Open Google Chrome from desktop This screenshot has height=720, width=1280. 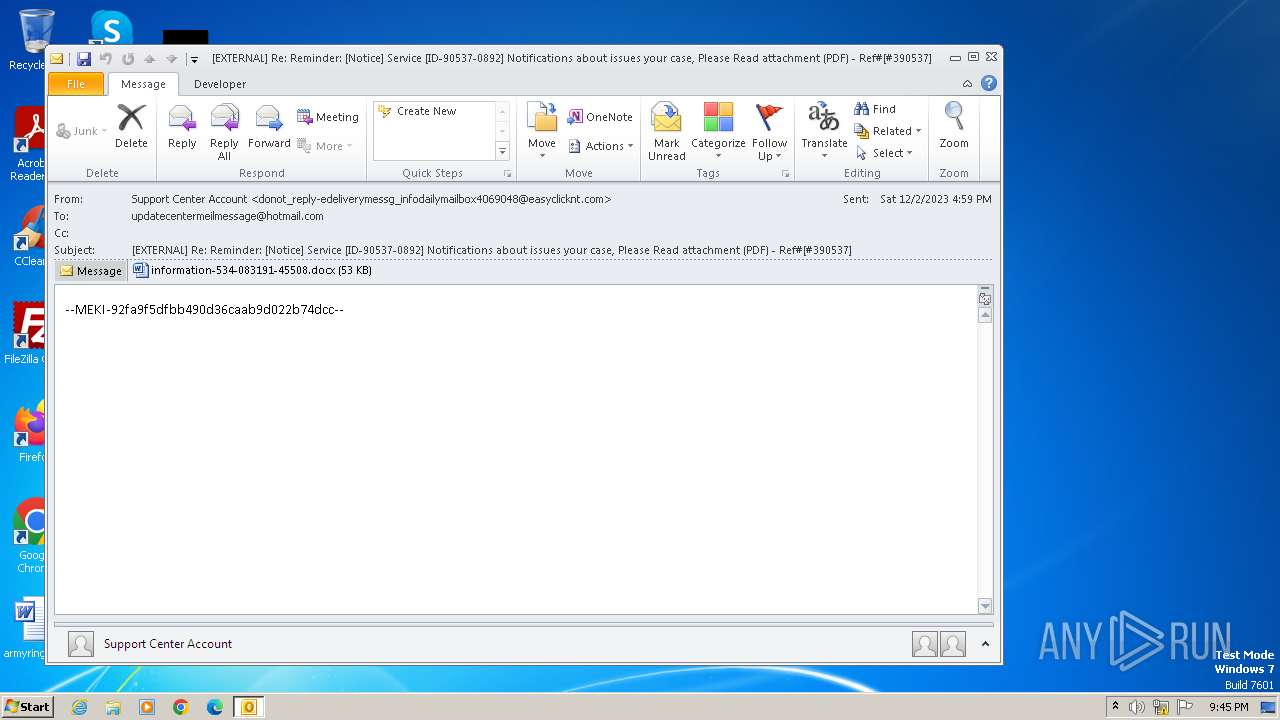tap(32, 535)
